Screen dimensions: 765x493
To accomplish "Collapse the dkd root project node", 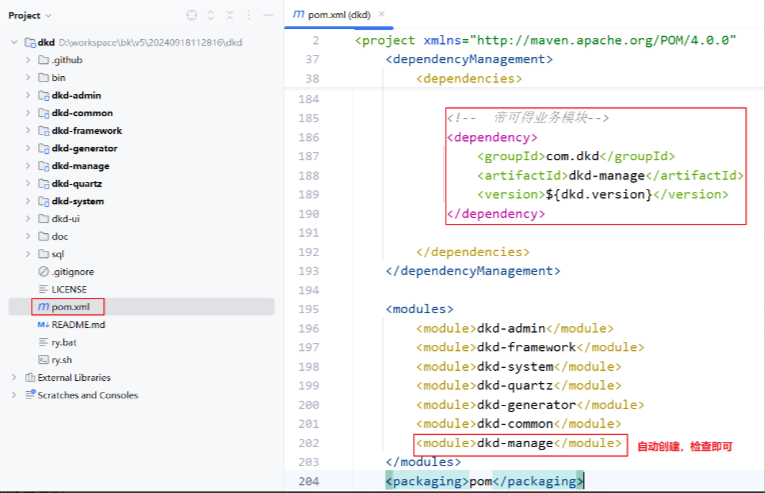I will click(x=14, y=43).
